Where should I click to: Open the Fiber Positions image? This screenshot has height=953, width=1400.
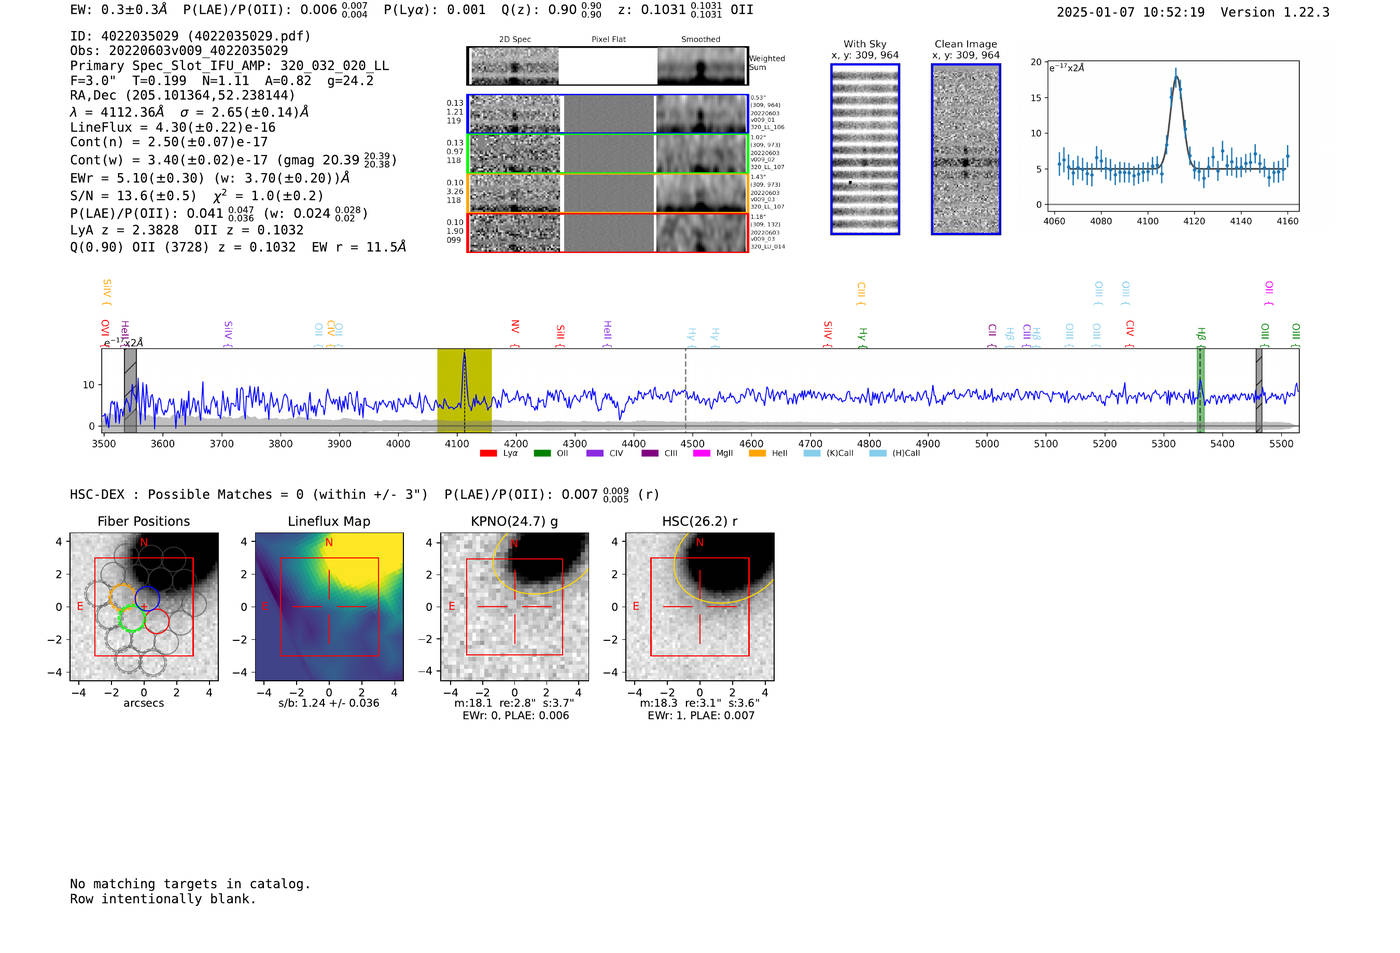pyautogui.click(x=144, y=606)
